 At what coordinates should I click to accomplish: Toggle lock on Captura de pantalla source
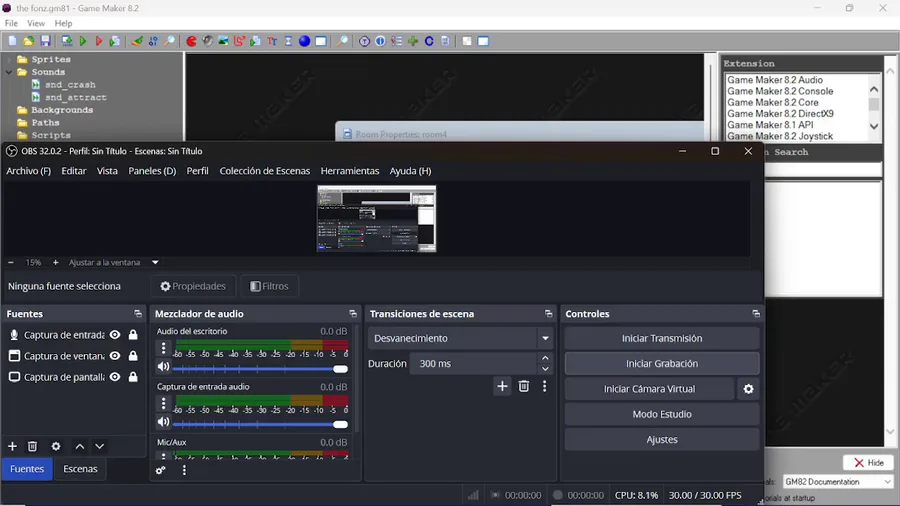133,377
